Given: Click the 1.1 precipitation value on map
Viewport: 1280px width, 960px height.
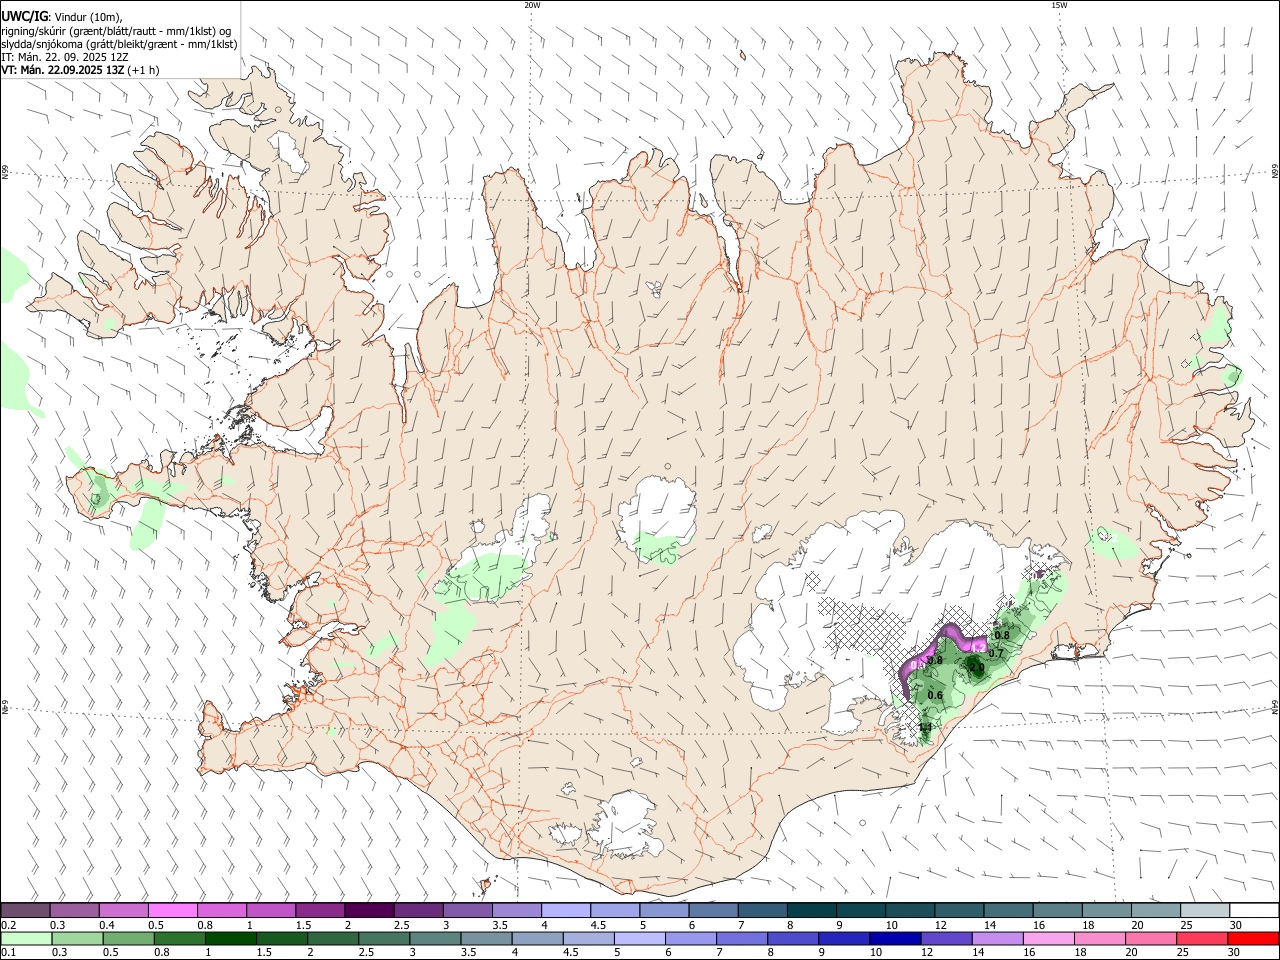Looking at the screenshot, I should click(x=925, y=727).
